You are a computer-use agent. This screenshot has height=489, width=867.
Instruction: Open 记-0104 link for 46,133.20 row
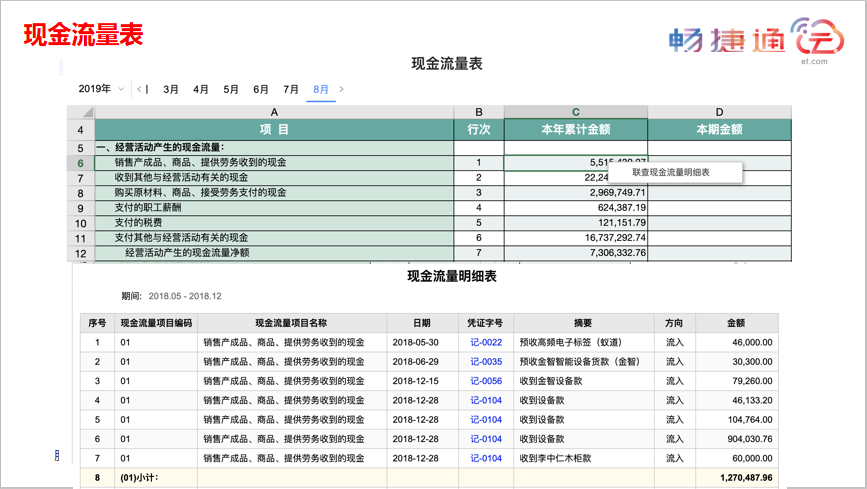pos(486,400)
